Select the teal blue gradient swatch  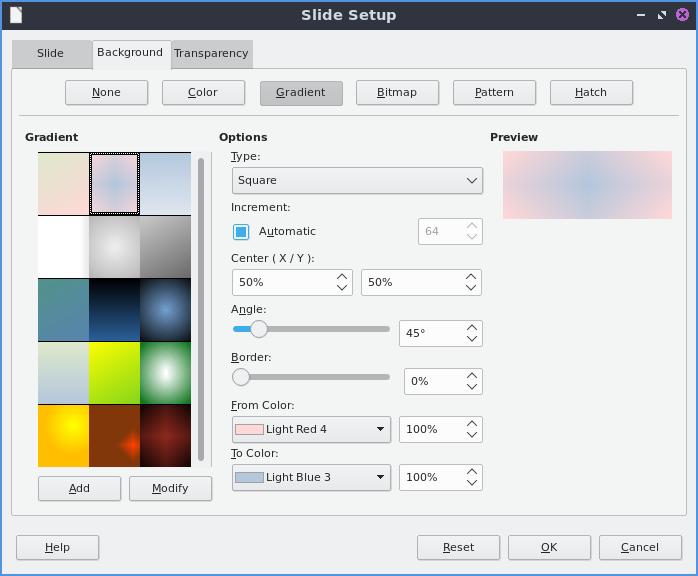63,309
